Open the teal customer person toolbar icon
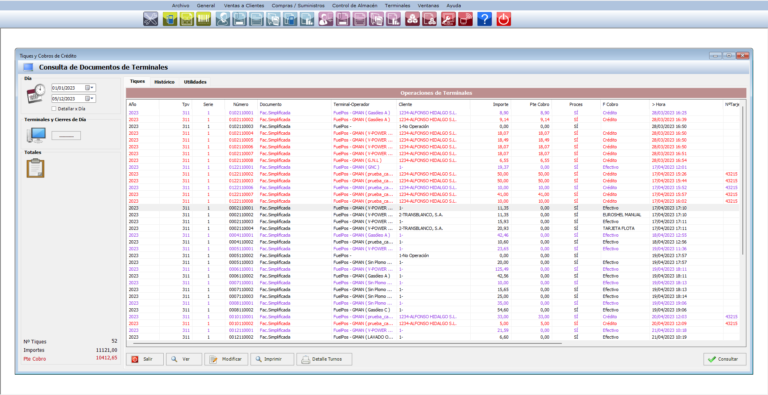768x395 pixels. (x=223, y=19)
